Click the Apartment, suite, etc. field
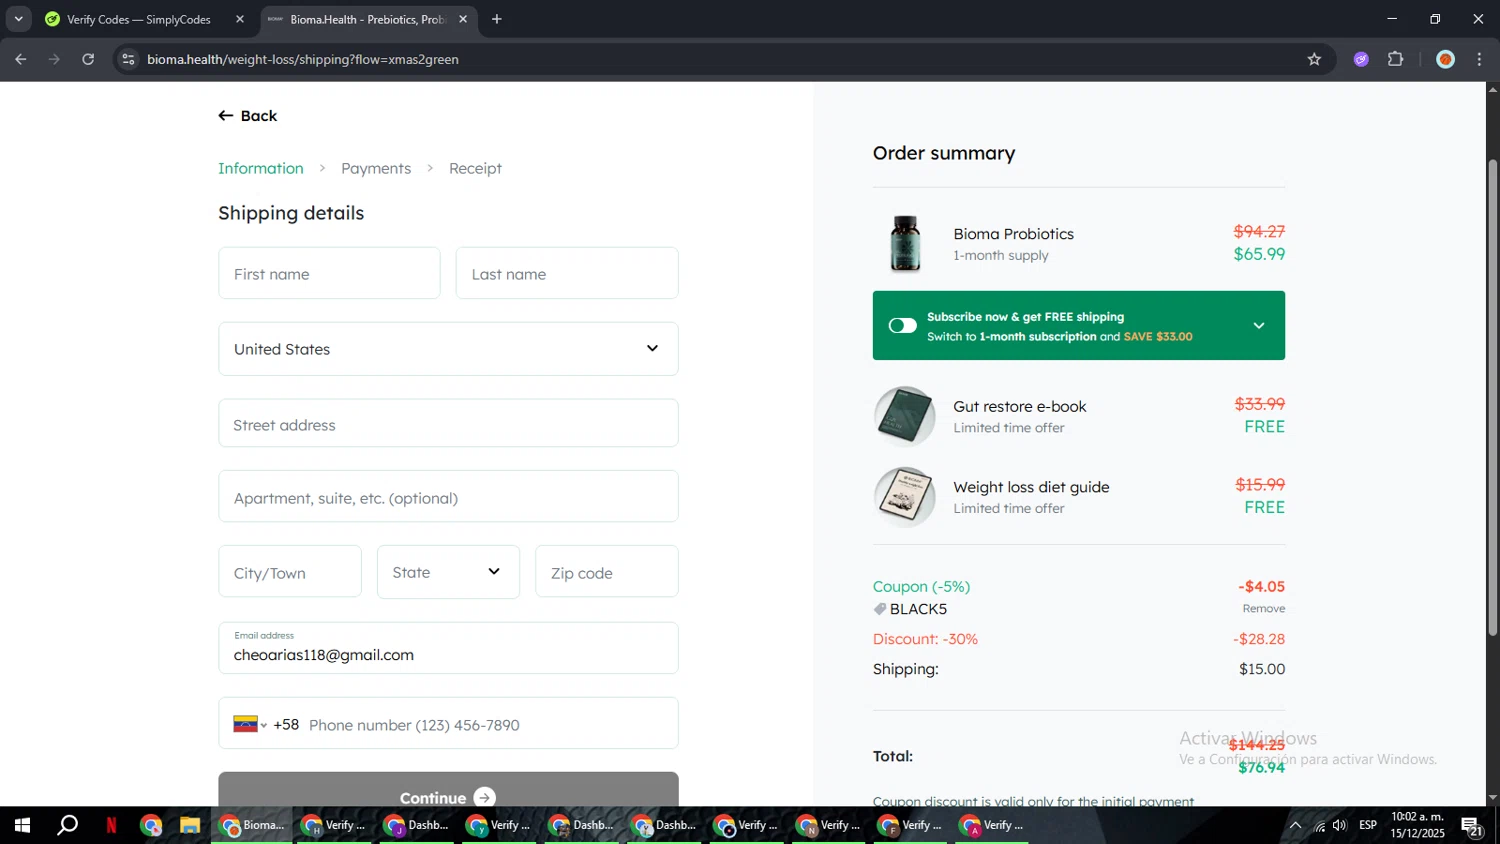 tap(448, 496)
